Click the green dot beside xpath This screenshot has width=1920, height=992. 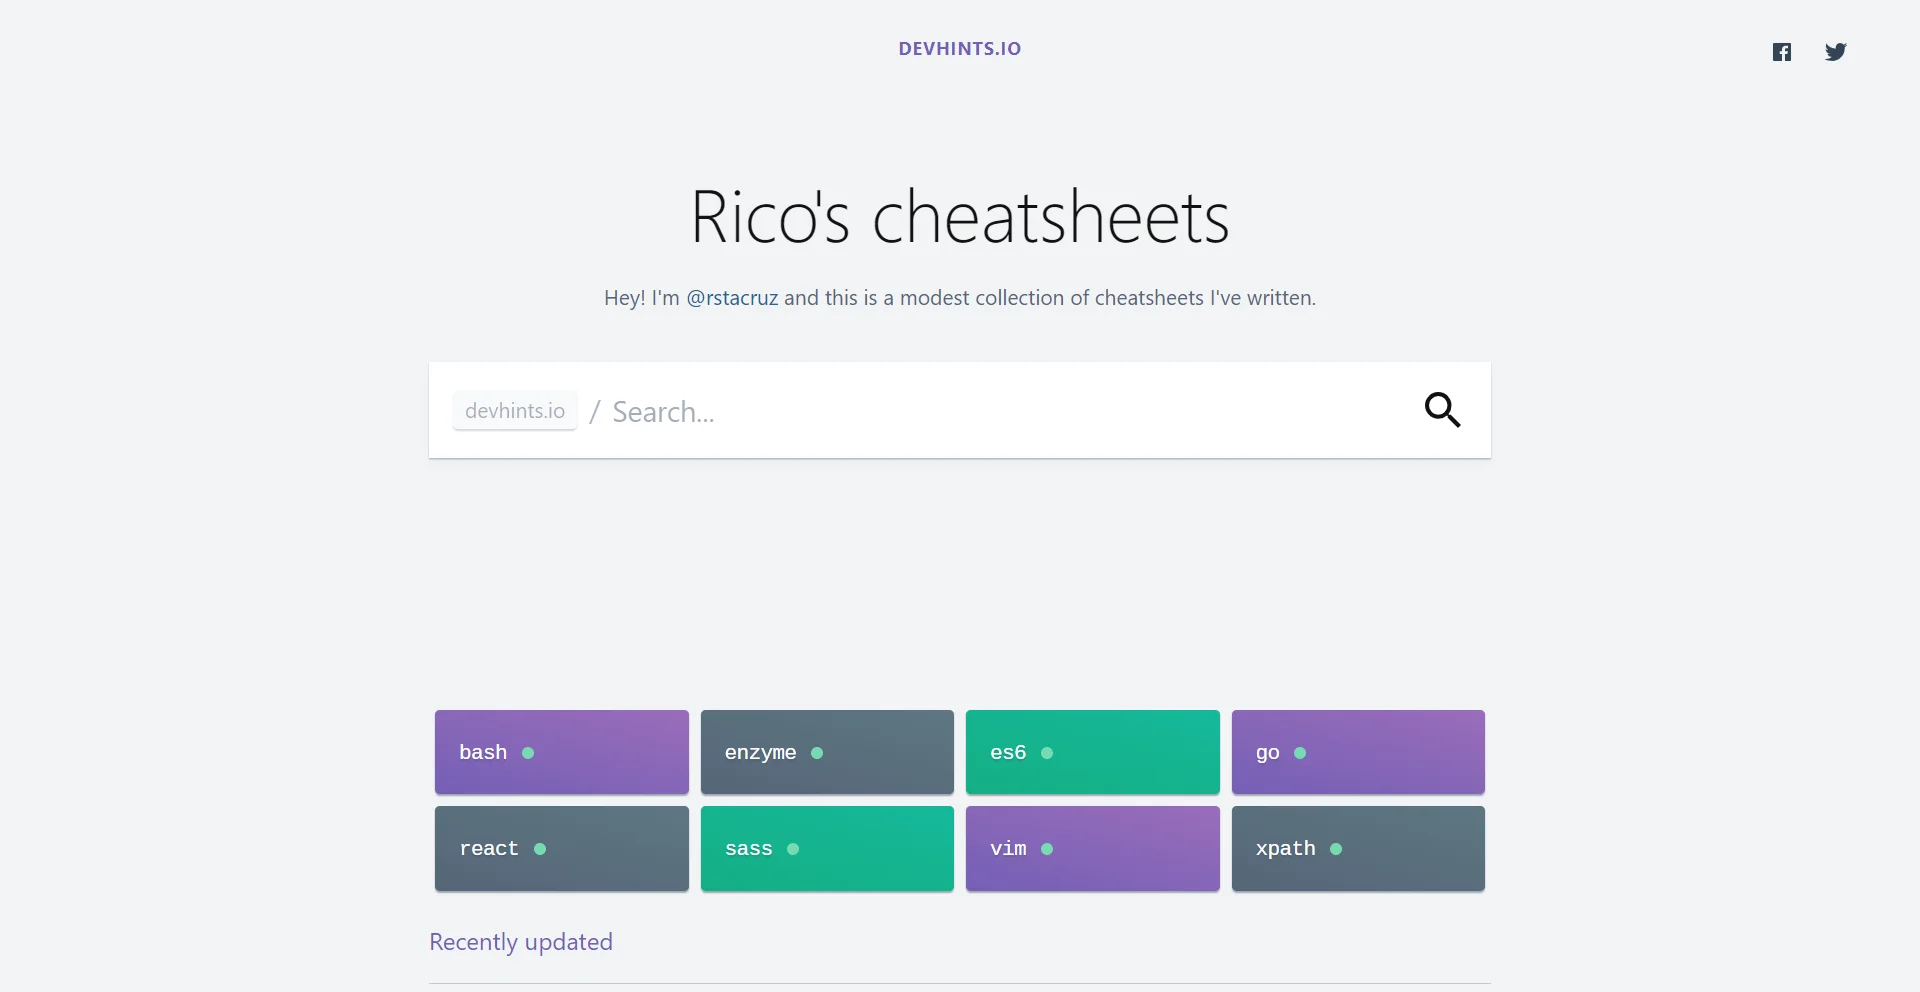tap(1336, 849)
